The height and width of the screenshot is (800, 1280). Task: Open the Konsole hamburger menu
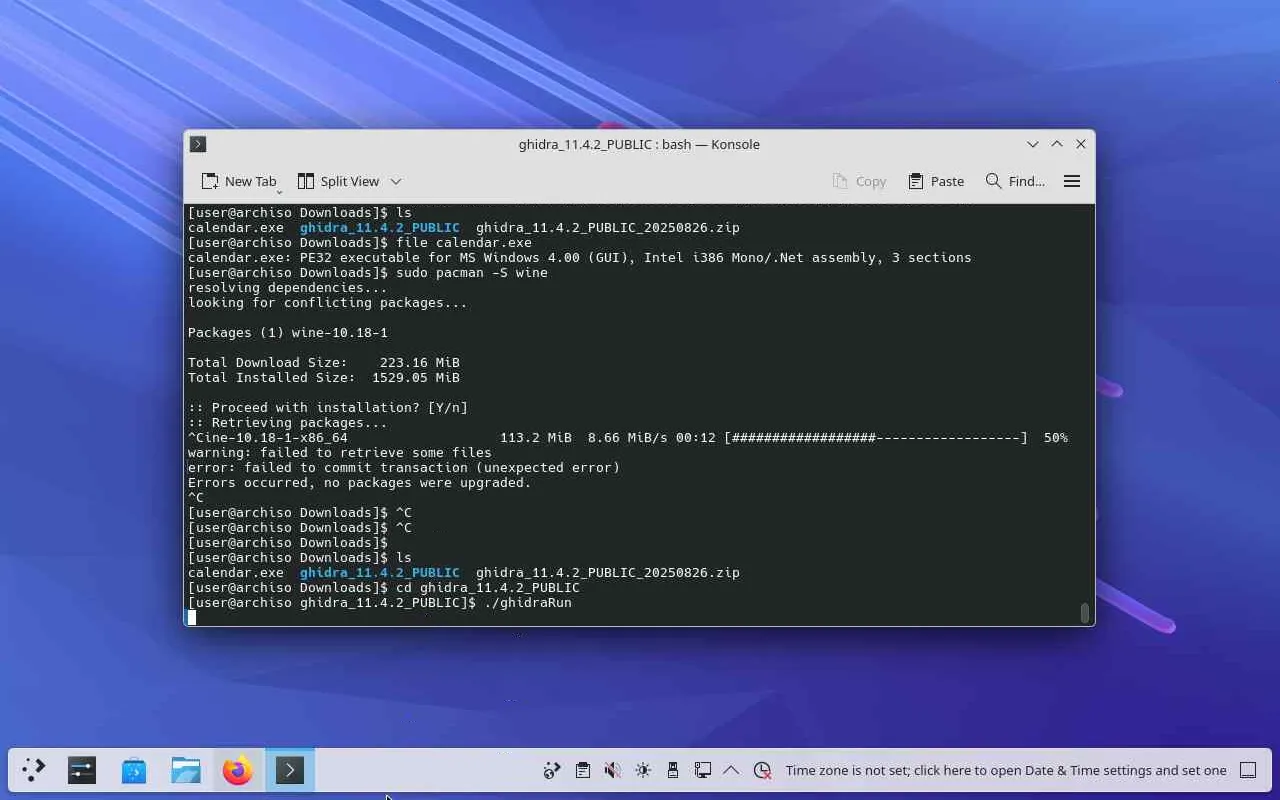tap(1072, 181)
